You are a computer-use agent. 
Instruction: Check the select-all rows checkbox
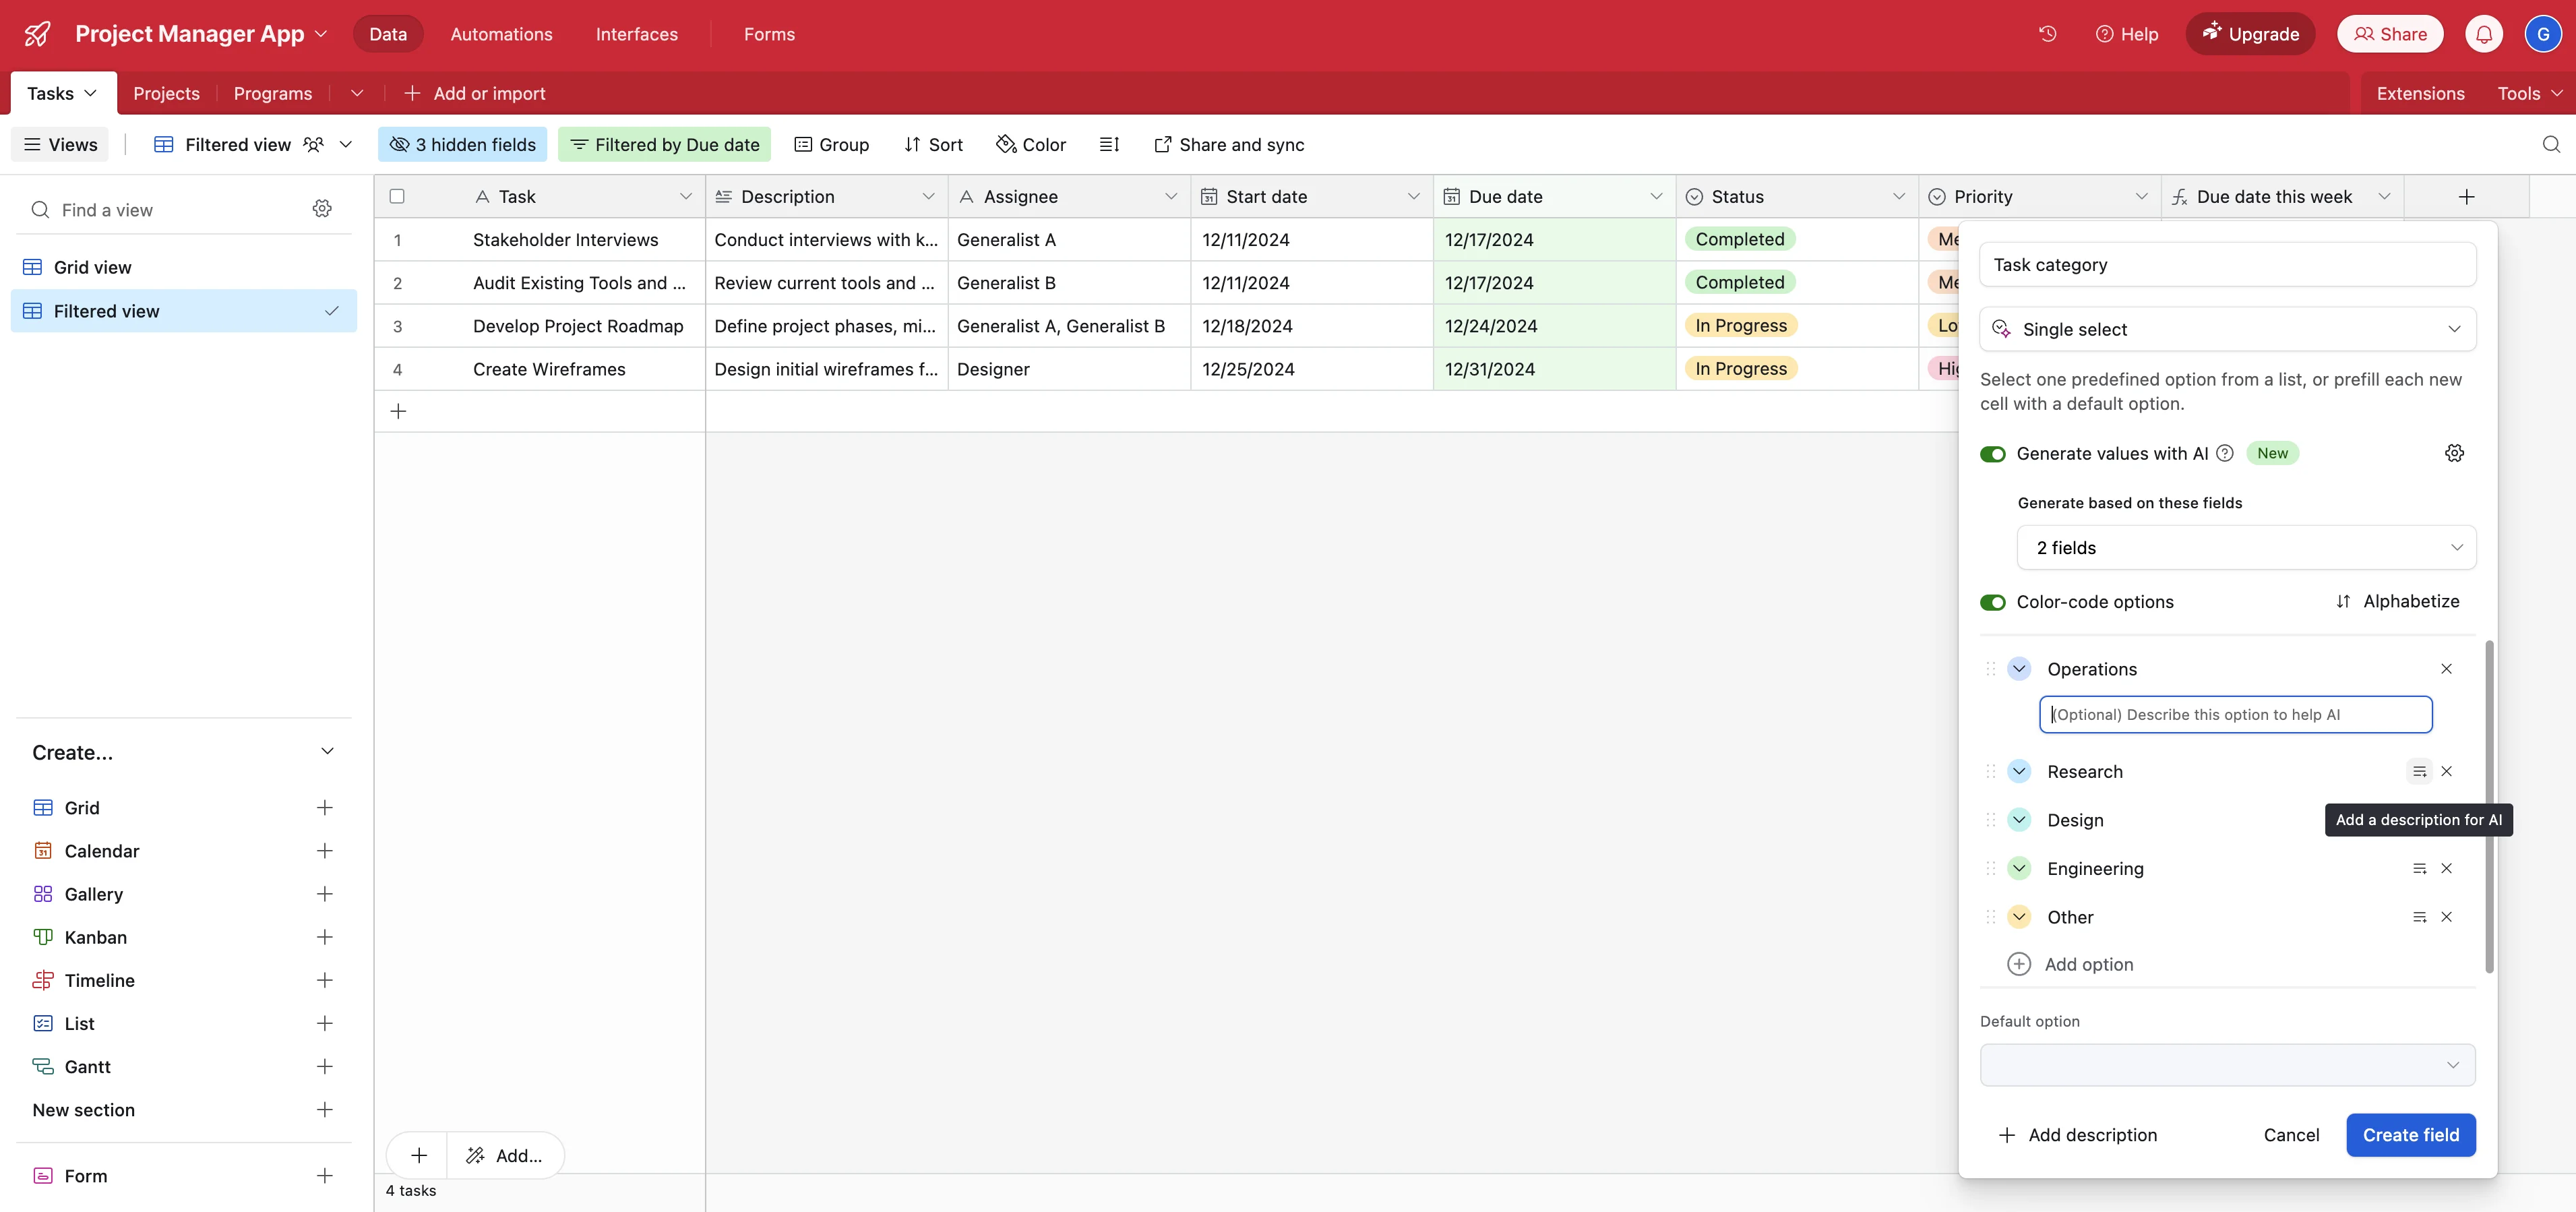pyautogui.click(x=397, y=197)
